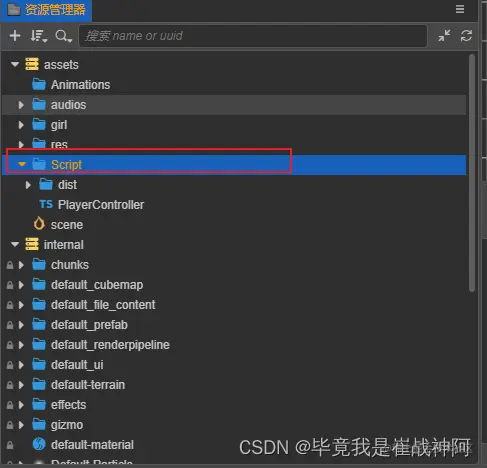
Task: Expand the audios folder
Action: pyautogui.click(x=21, y=105)
